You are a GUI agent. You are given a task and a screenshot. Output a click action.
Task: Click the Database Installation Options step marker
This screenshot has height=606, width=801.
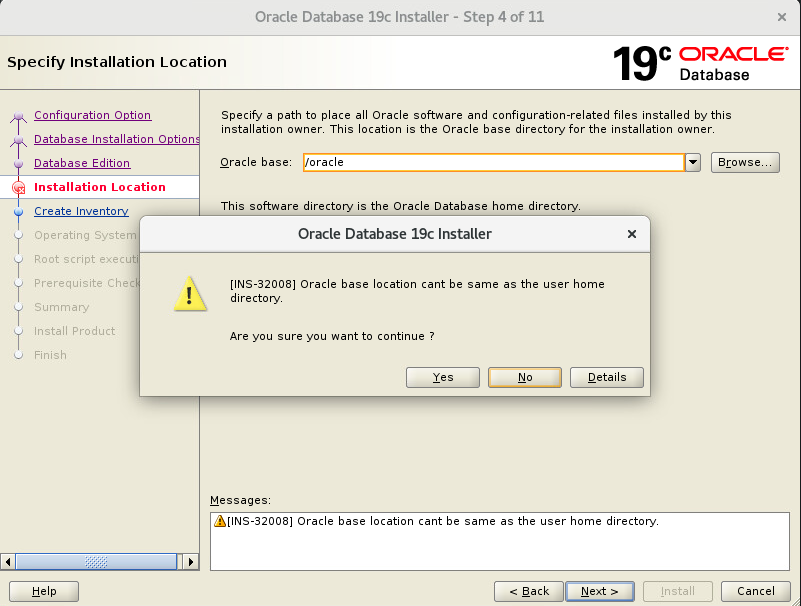[x=18, y=140]
